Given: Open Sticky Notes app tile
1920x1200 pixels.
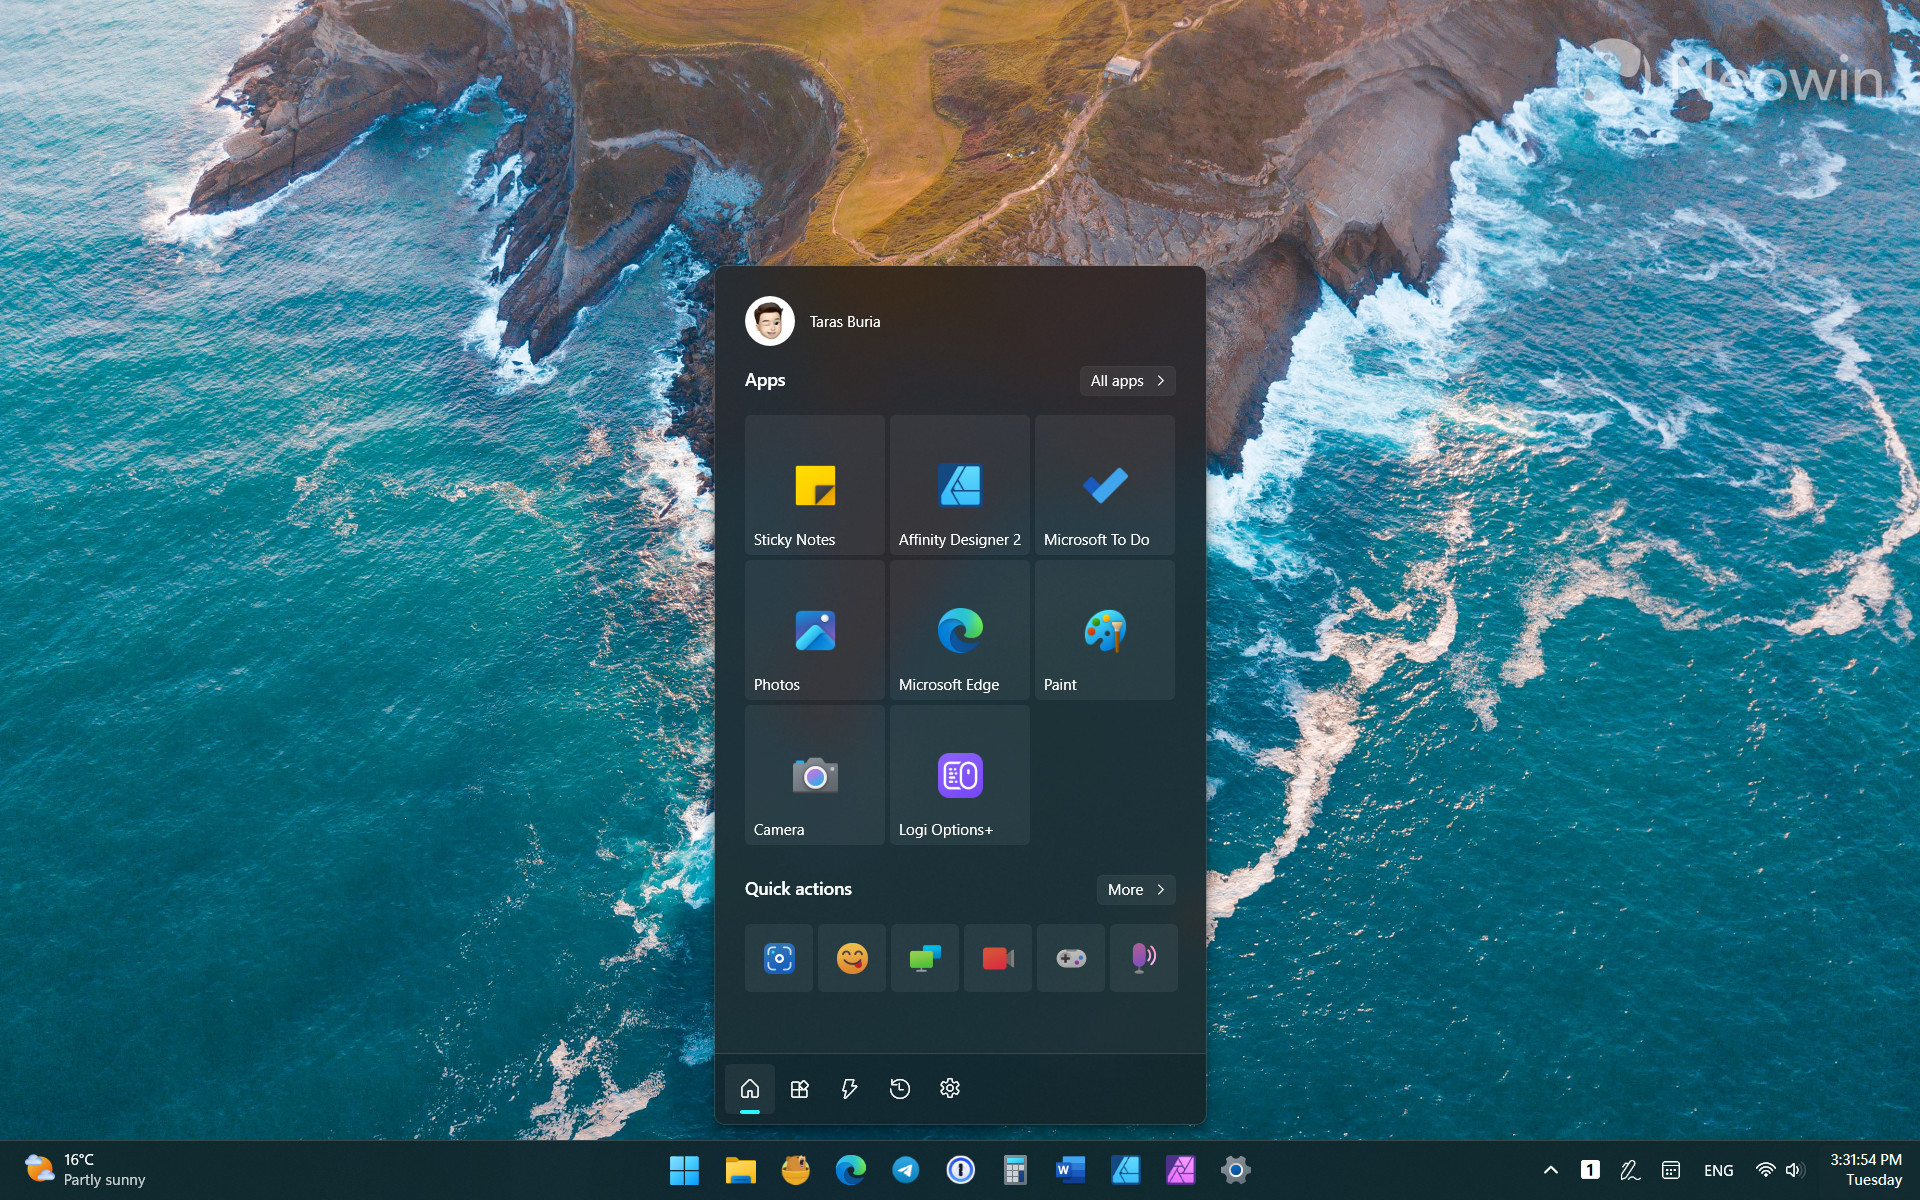Looking at the screenshot, I should click(x=814, y=485).
